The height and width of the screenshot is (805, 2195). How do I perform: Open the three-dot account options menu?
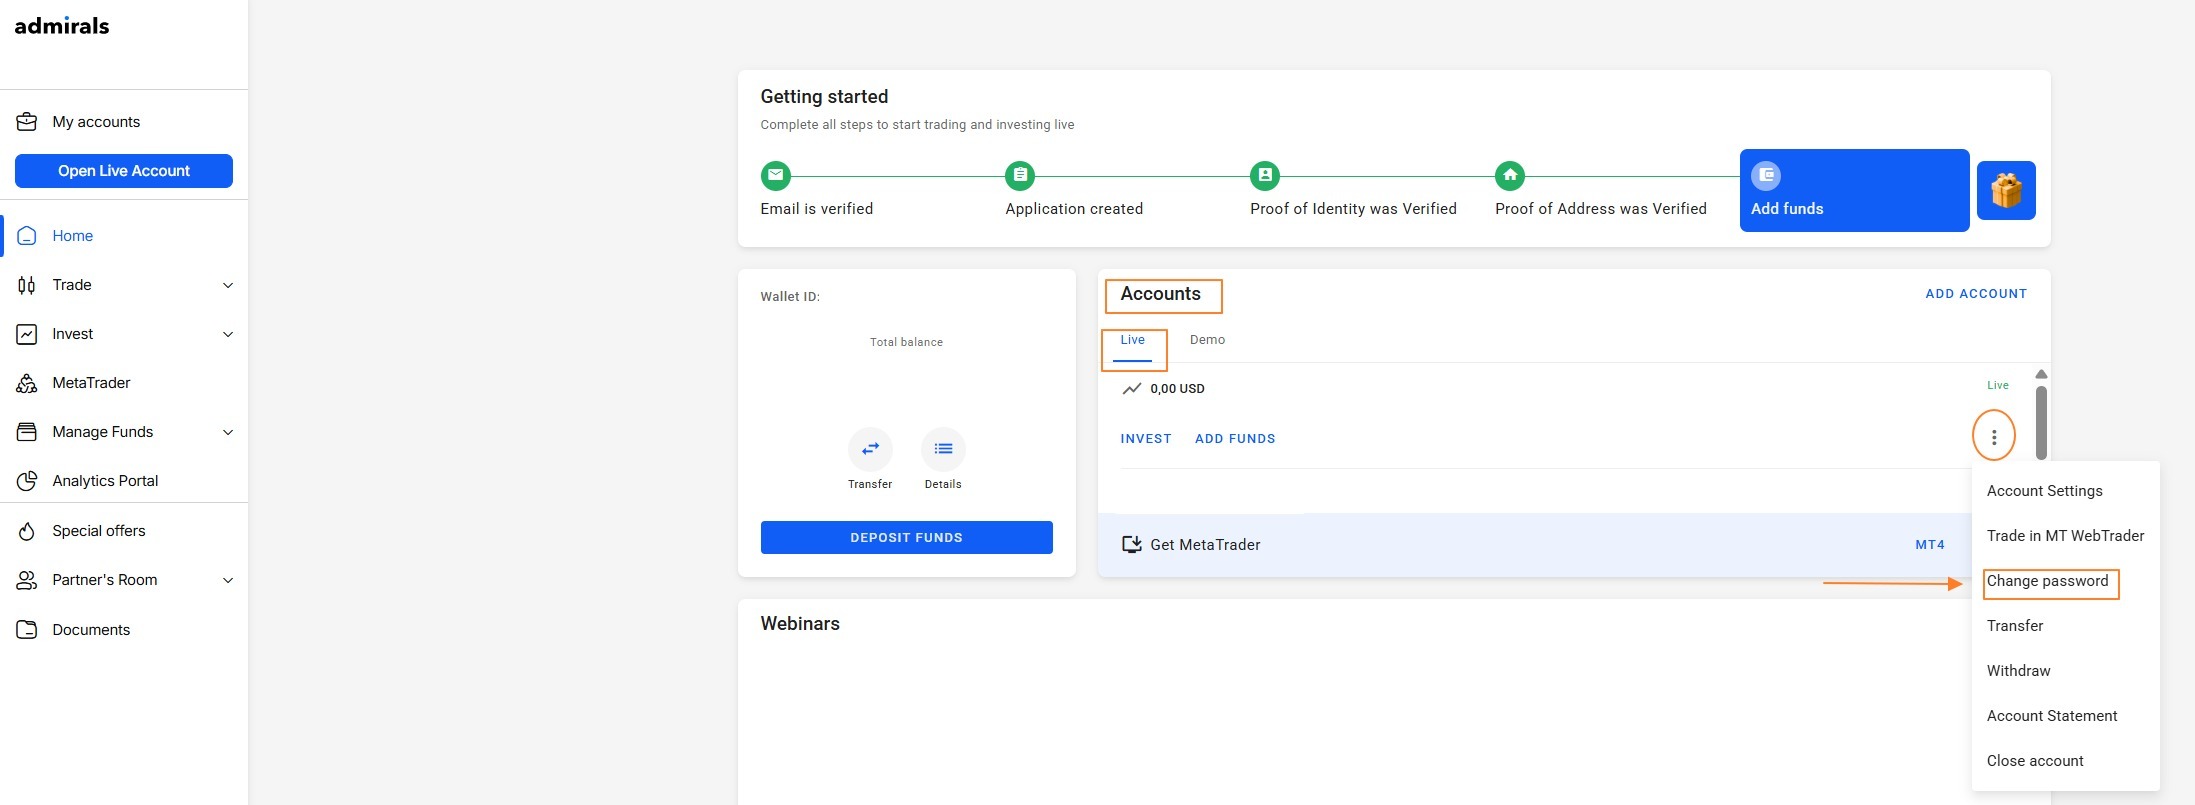coord(1993,437)
